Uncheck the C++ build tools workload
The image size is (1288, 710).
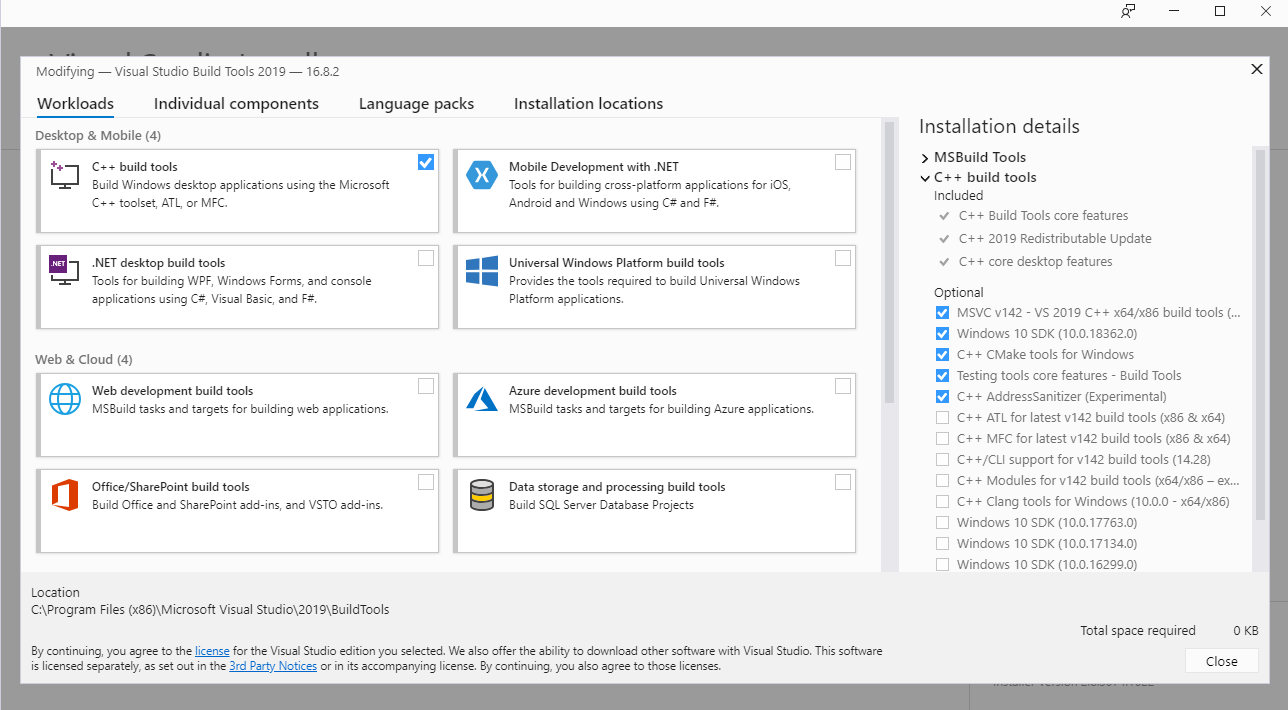(x=426, y=161)
